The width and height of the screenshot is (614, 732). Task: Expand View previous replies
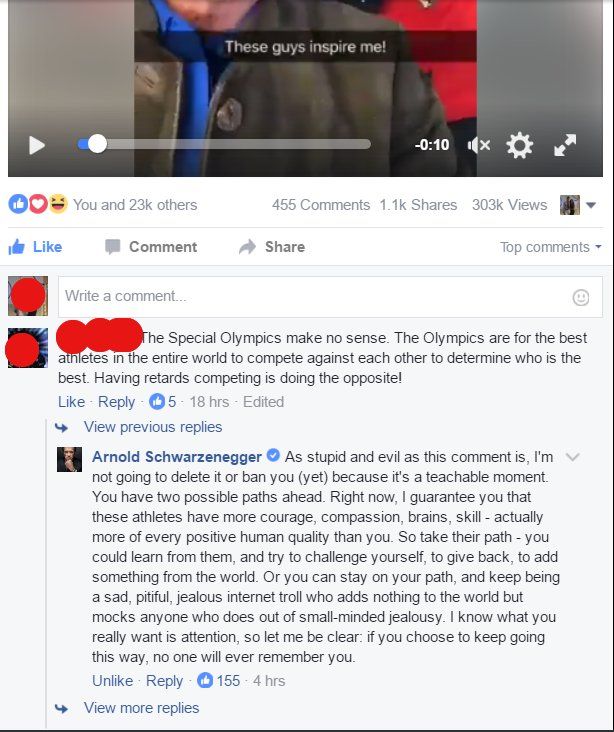click(x=153, y=427)
